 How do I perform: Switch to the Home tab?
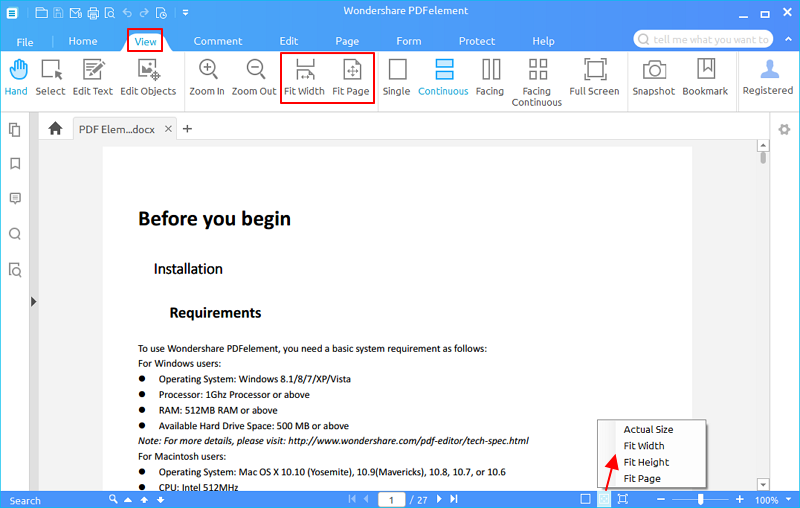point(83,41)
